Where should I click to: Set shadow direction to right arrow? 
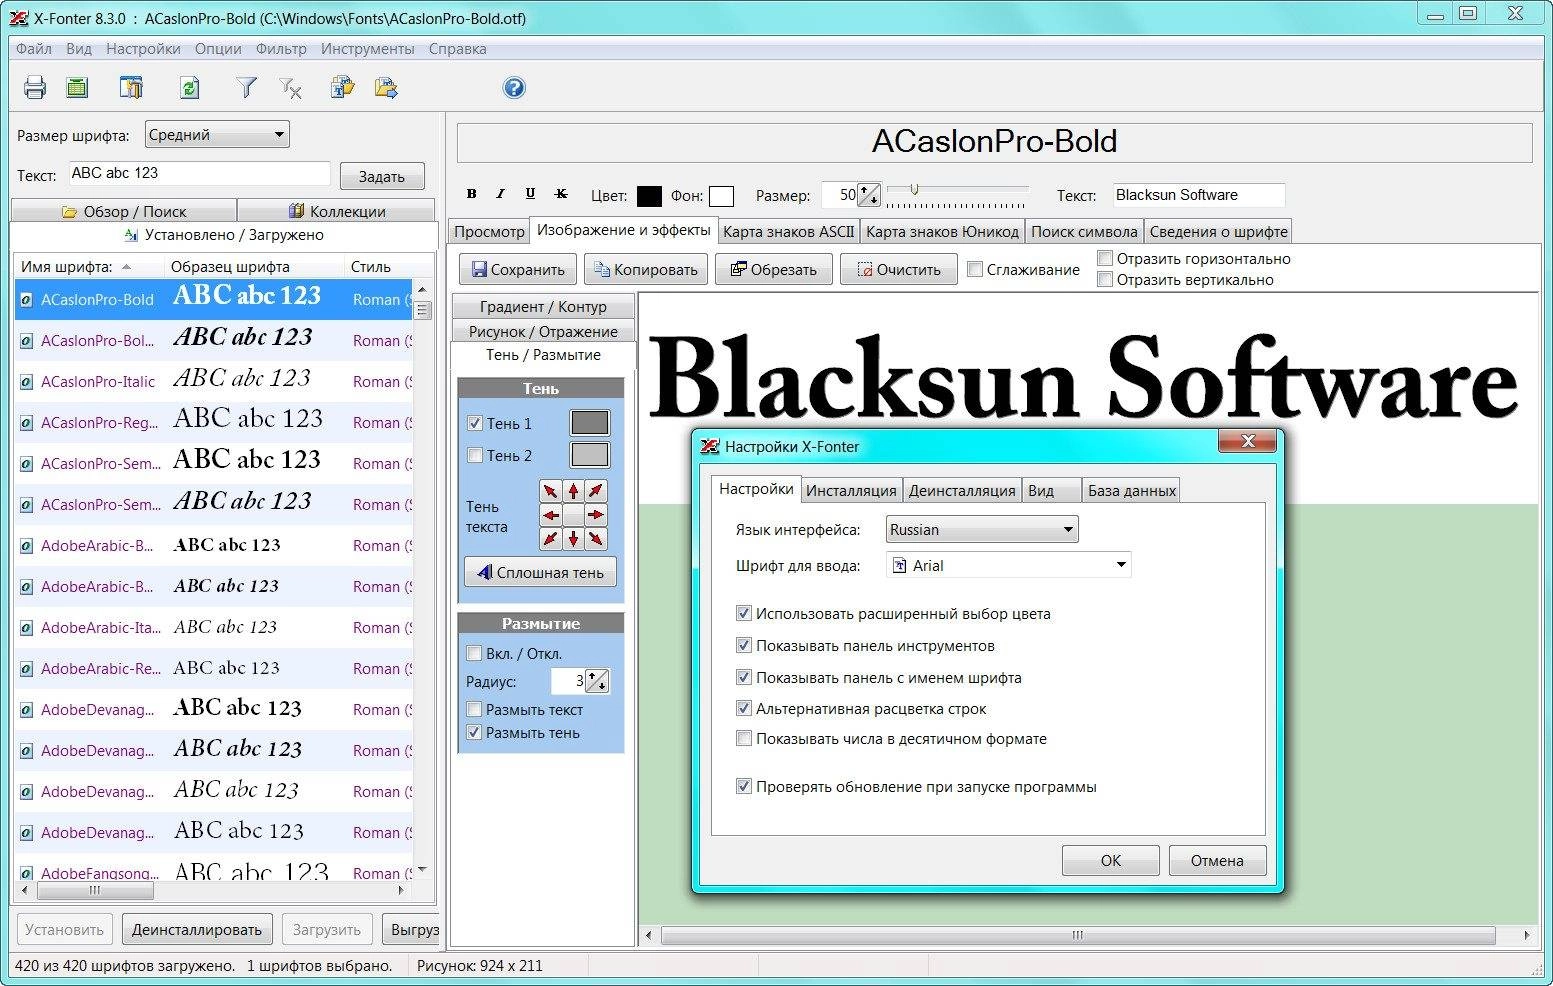596,515
